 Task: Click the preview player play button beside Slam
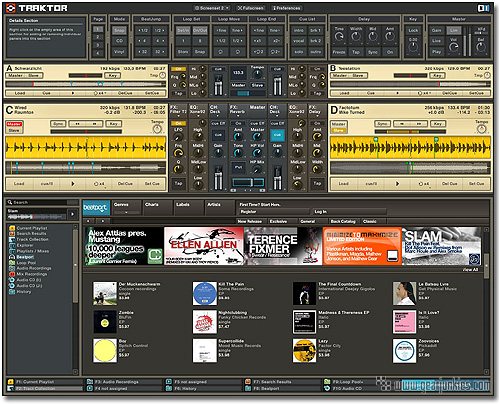pos(73,214)
